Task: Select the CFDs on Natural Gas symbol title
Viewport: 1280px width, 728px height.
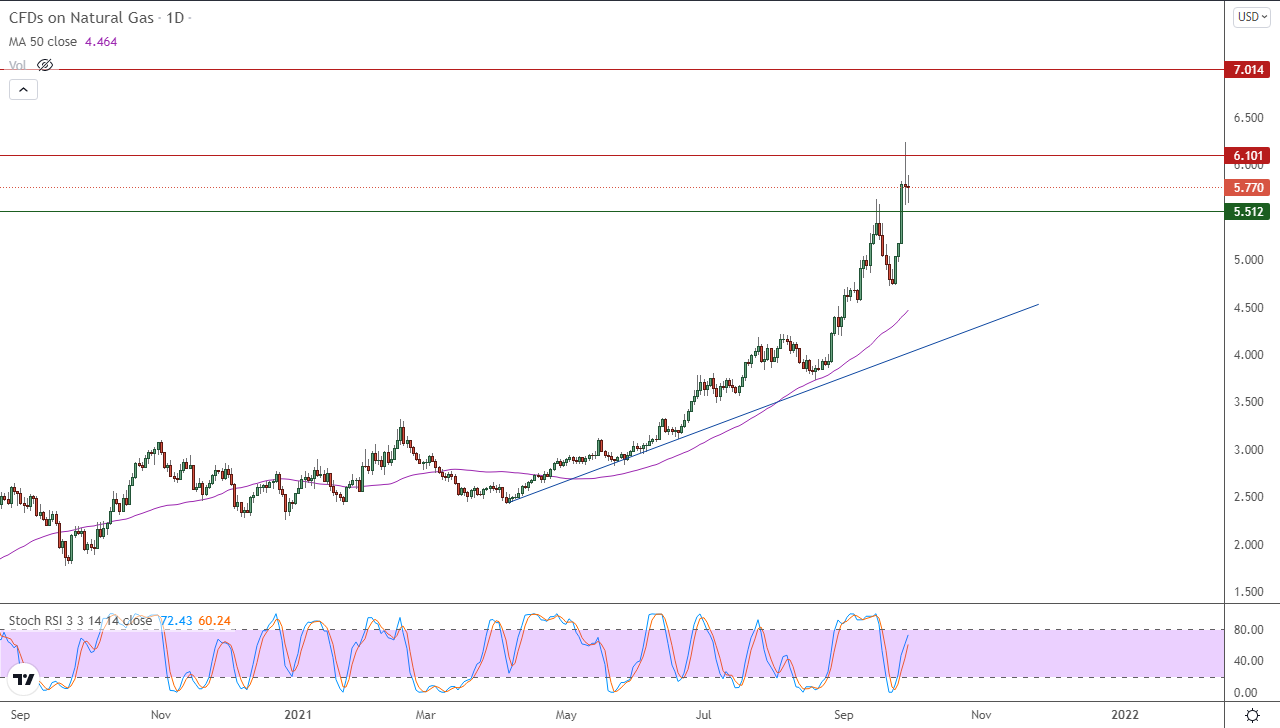Action: click(x=83, y=18)
